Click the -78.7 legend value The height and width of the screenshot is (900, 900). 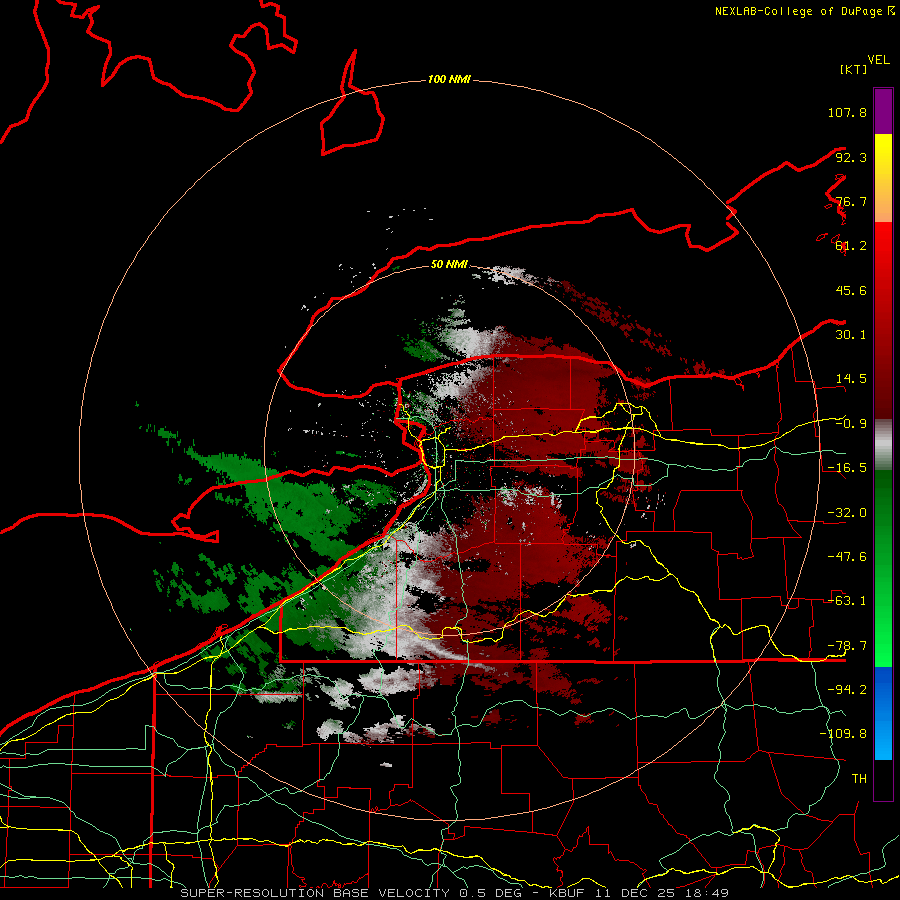pos(847,646)
